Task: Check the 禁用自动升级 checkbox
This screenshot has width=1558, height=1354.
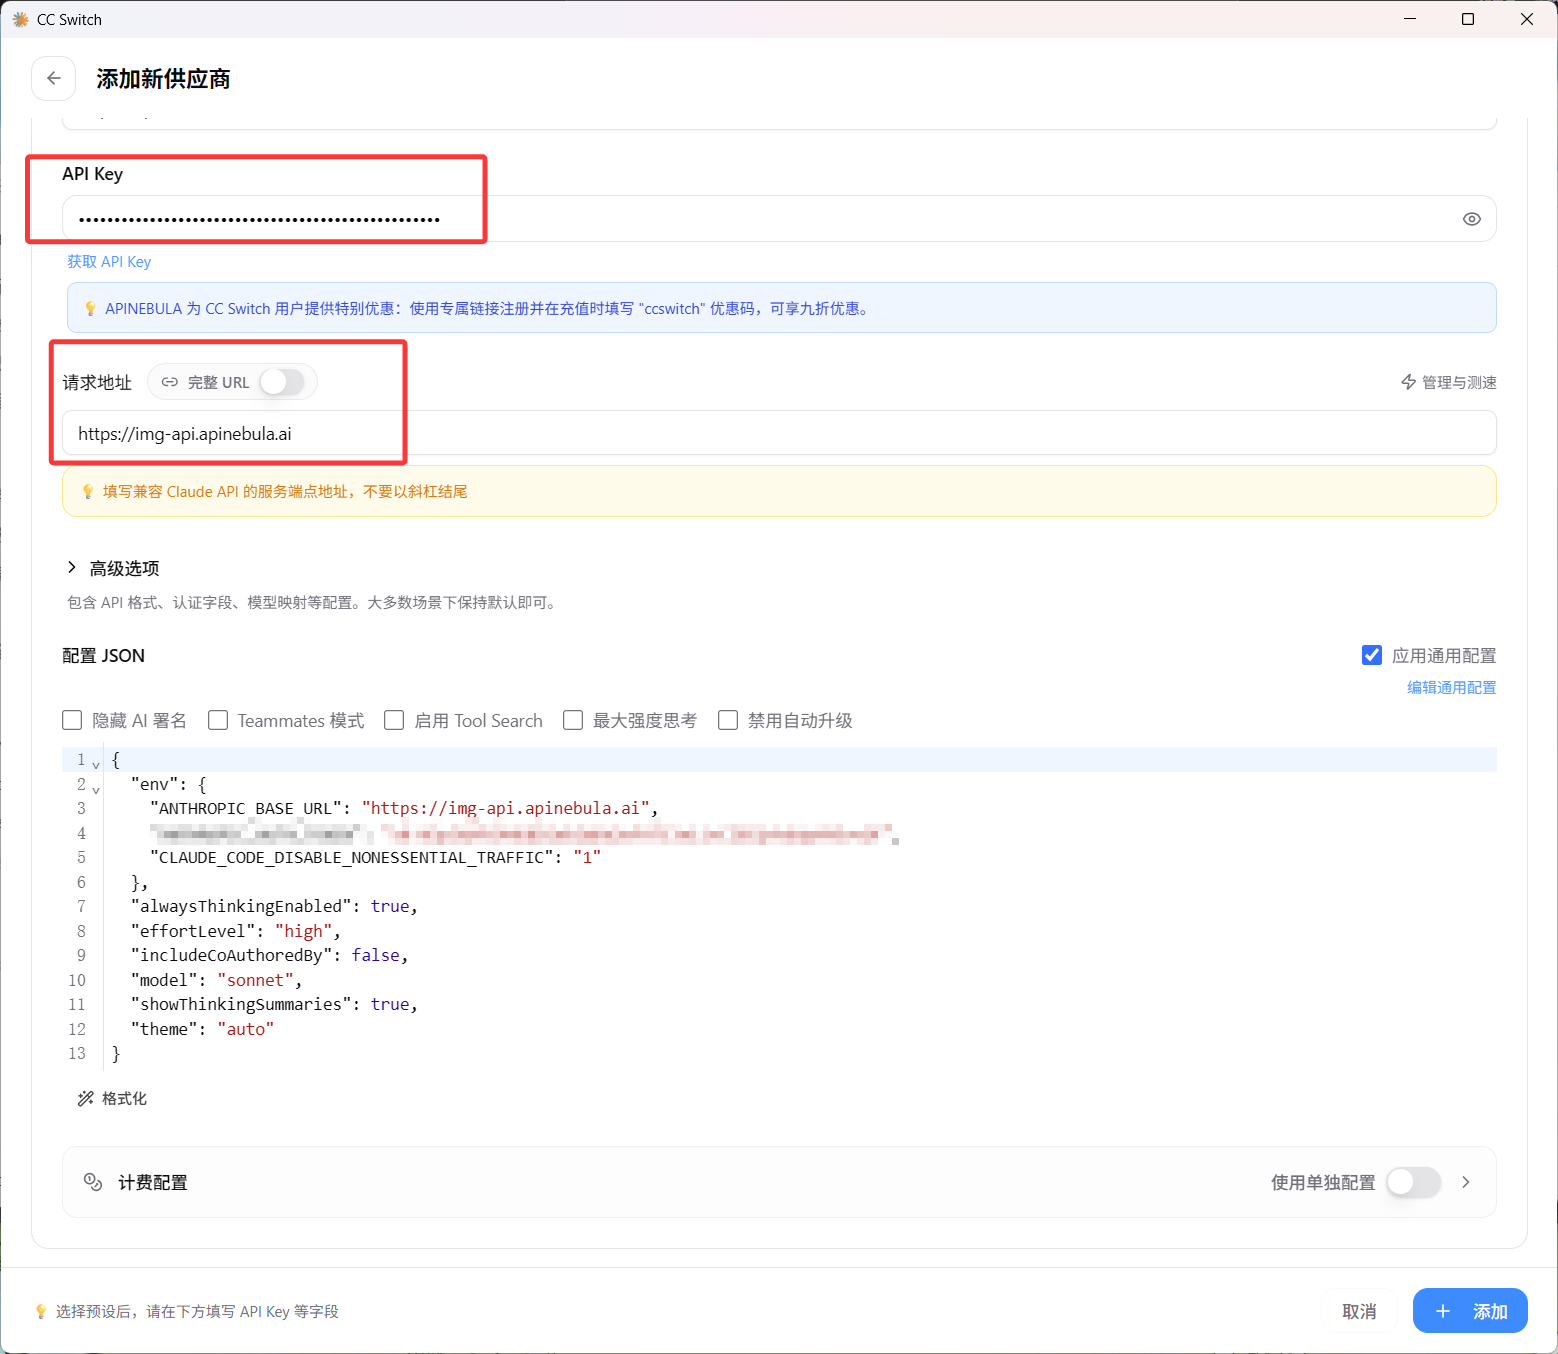Action: [728, 720]
